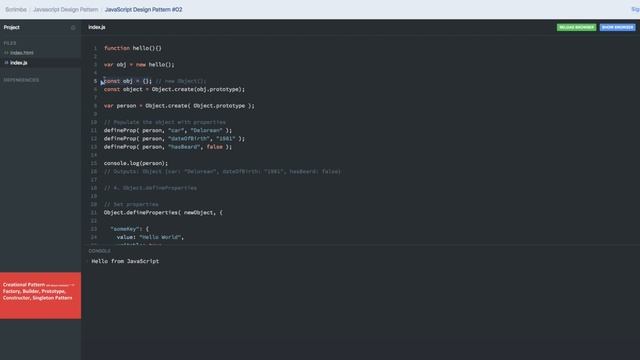Click the defineProp line containing "Delorean"

point(168,131)
